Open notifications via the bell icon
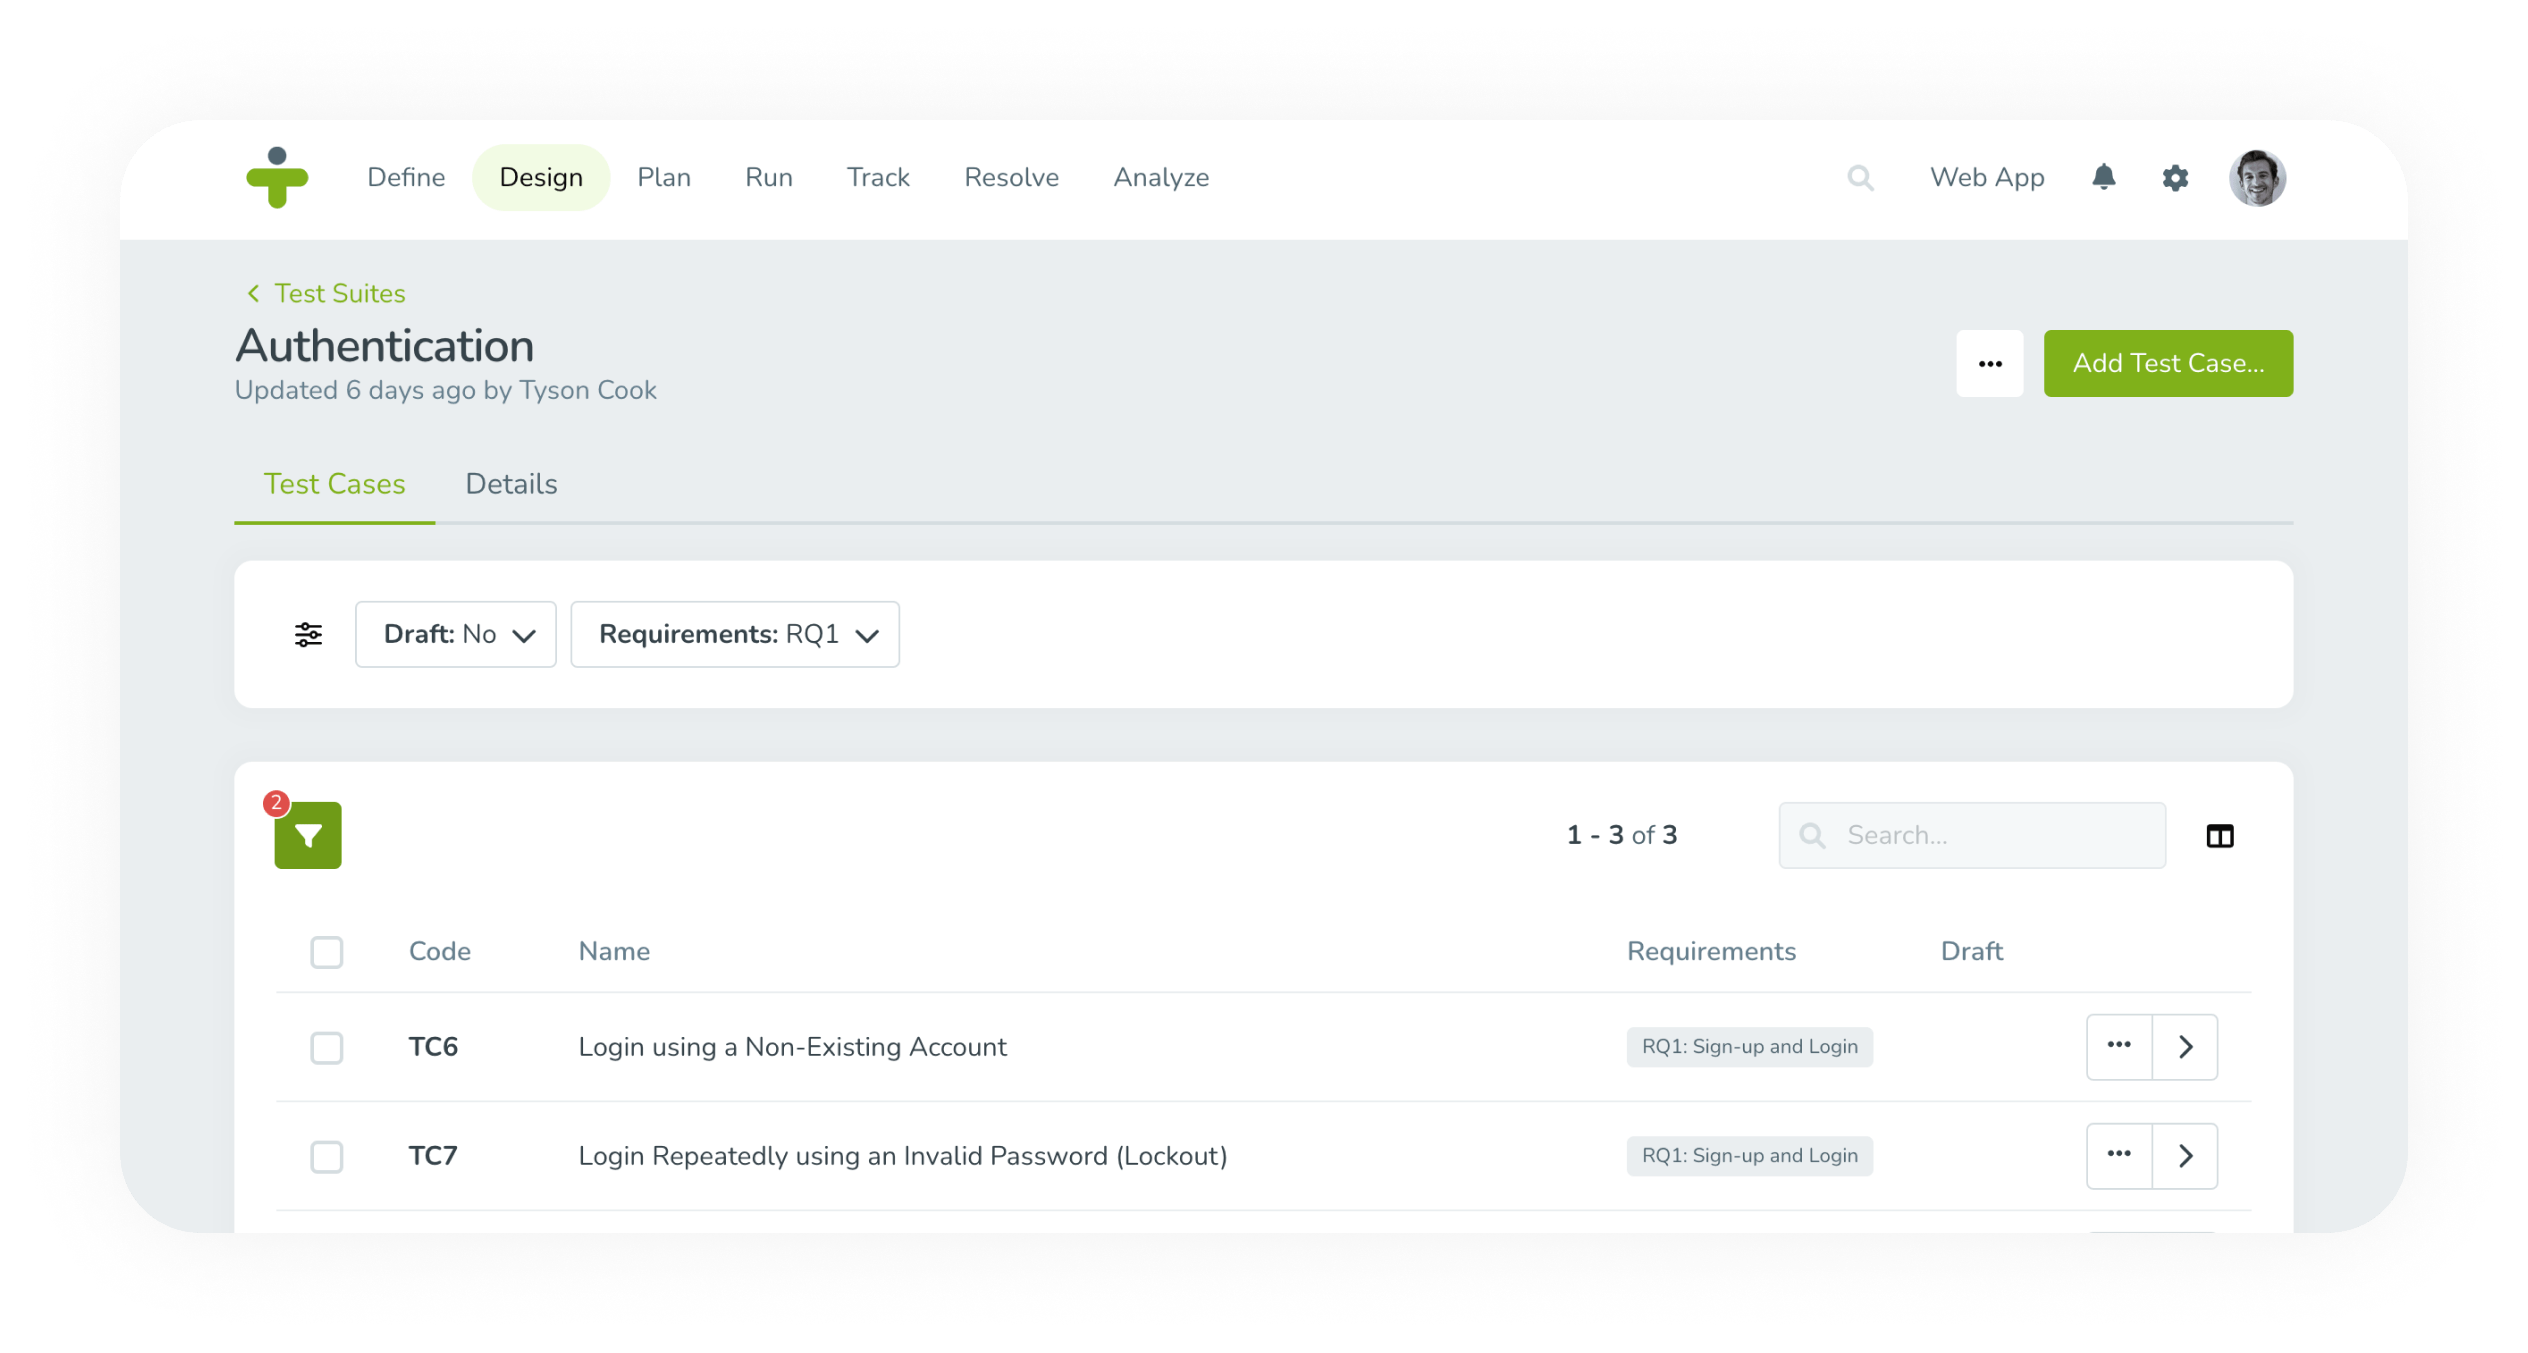This screenshot has width=2528, height=1353. click(x=2105, y=177)
